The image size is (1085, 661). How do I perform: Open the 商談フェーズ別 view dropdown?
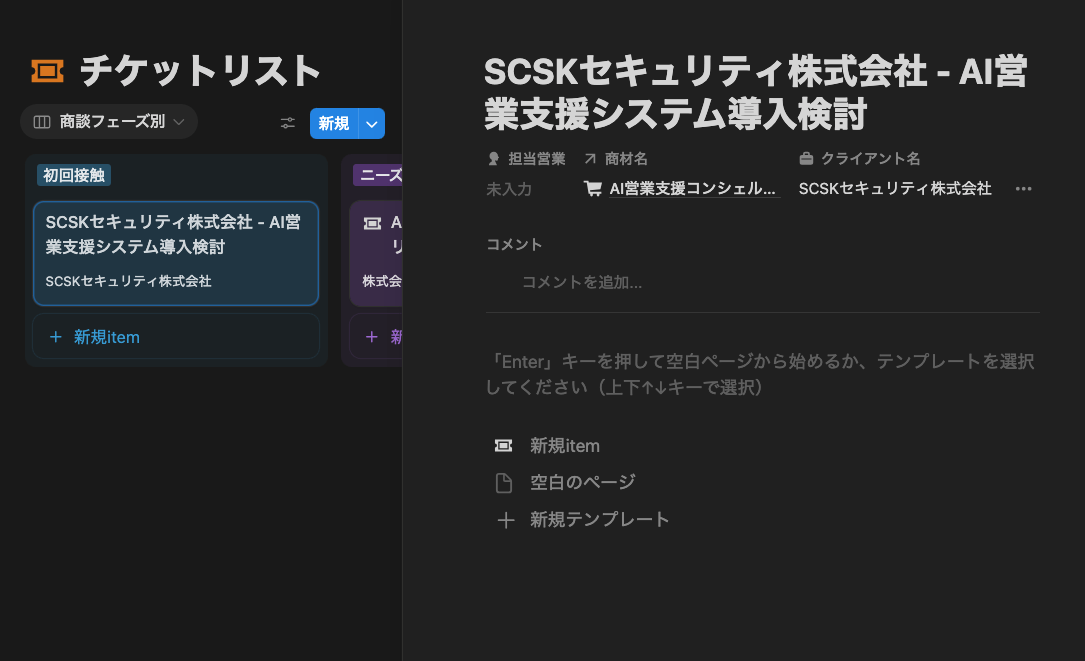[109, 122]
